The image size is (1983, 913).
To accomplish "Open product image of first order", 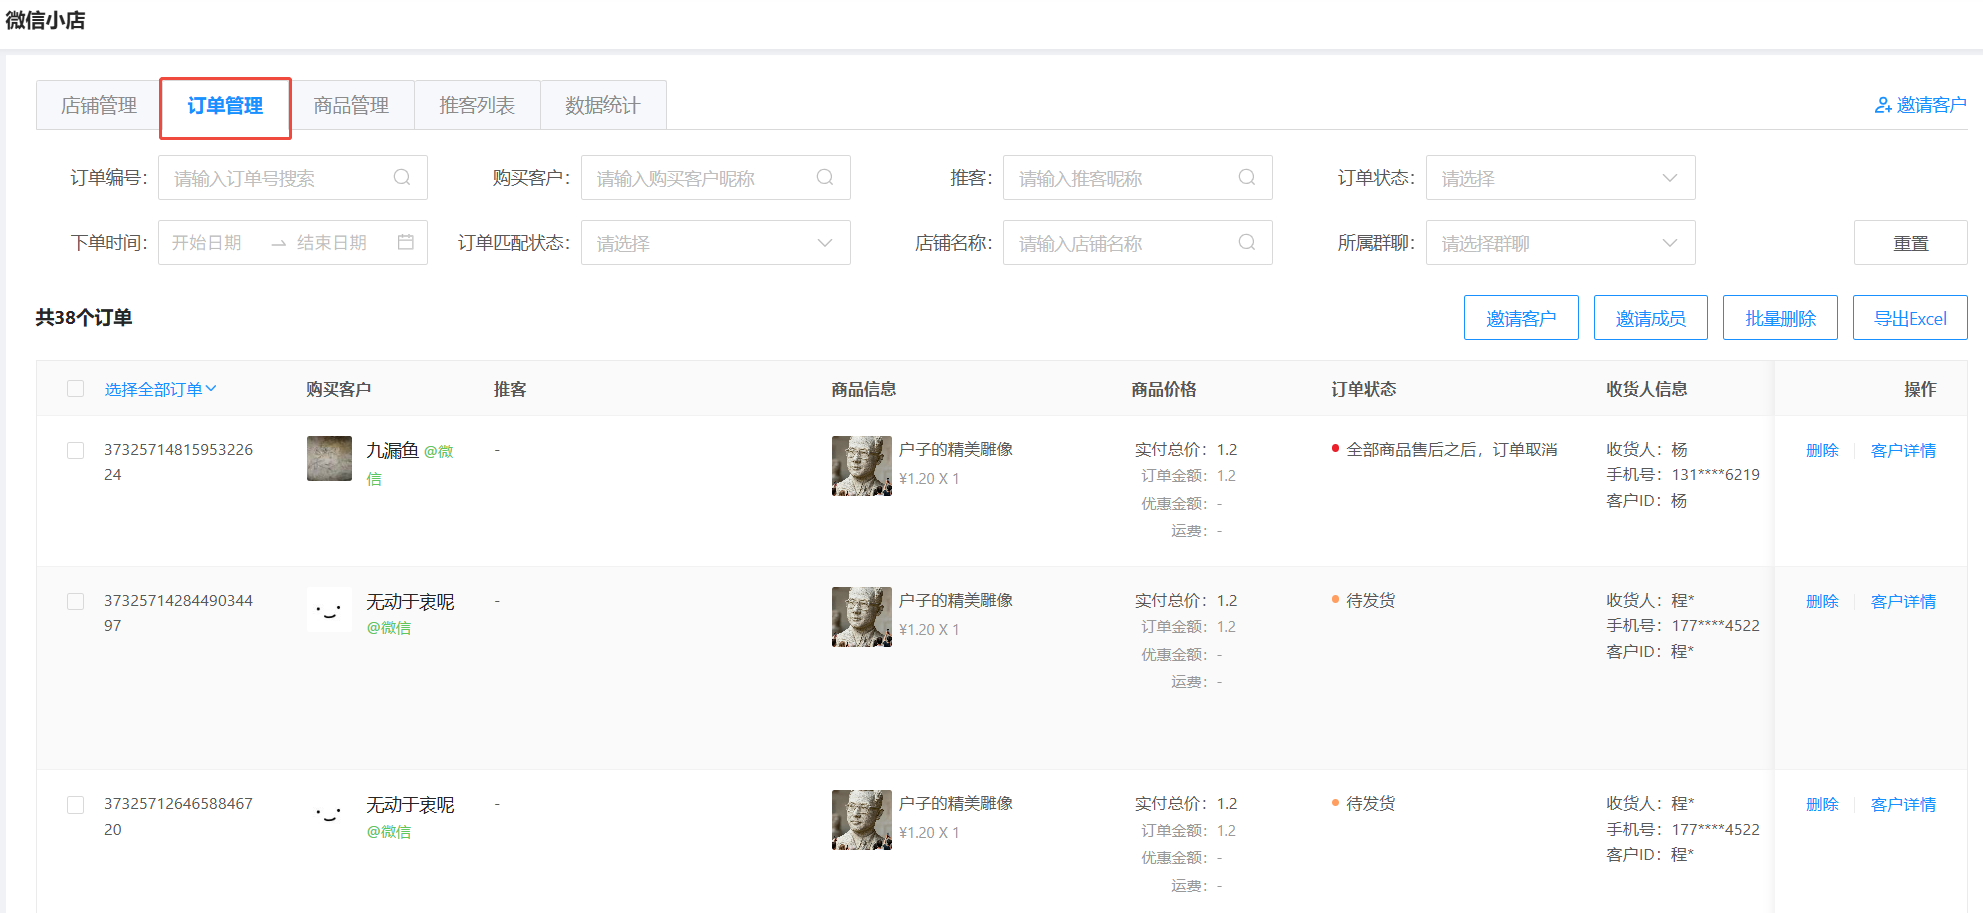I will tap(861, 466).
